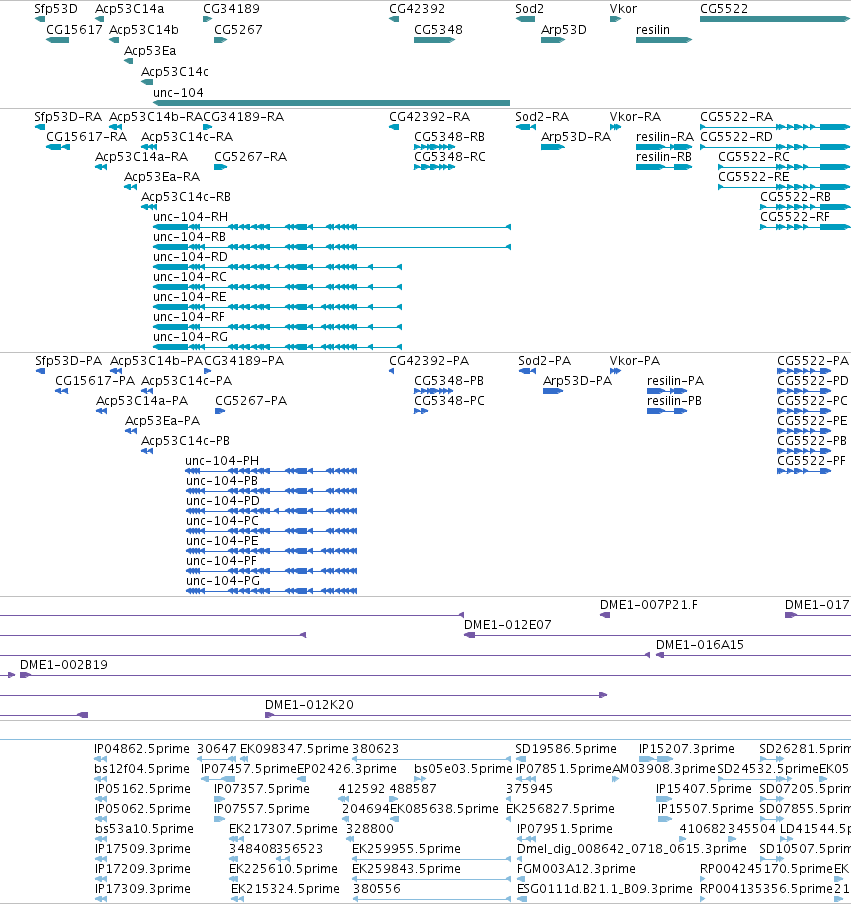The height and width of the screenshot is (904, 851).
Task: Click the unc-104 gene label
Action: [x=178, y=92]
